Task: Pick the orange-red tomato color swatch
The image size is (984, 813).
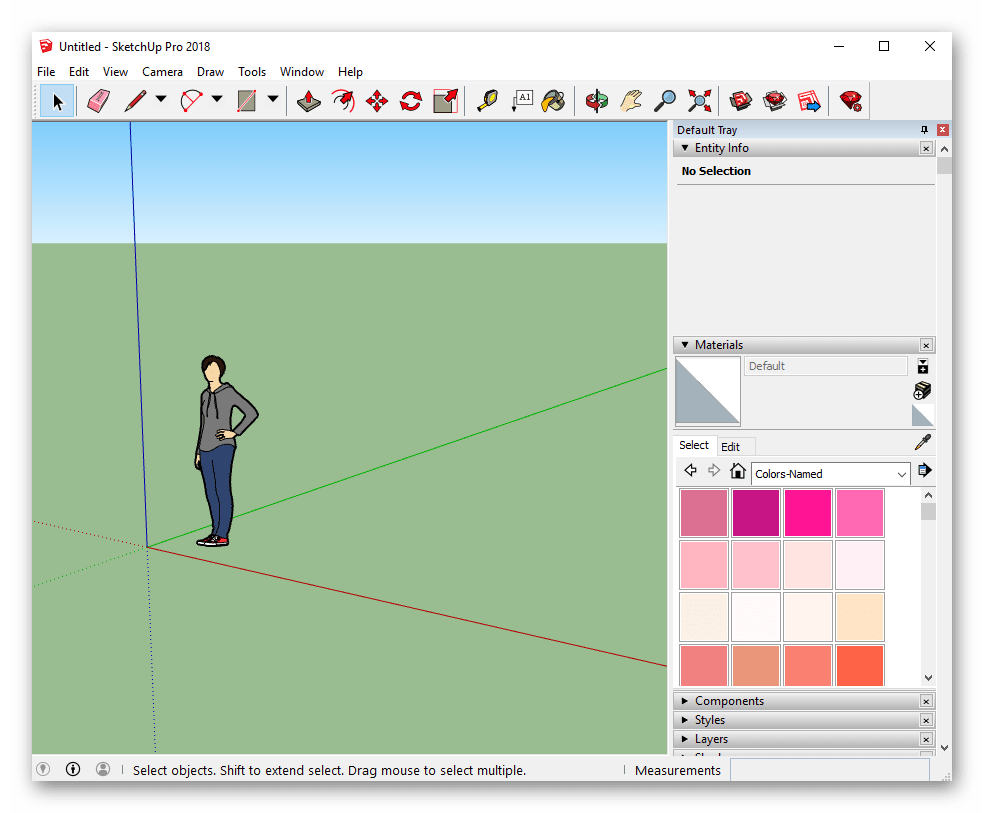Action: point(860,666)
